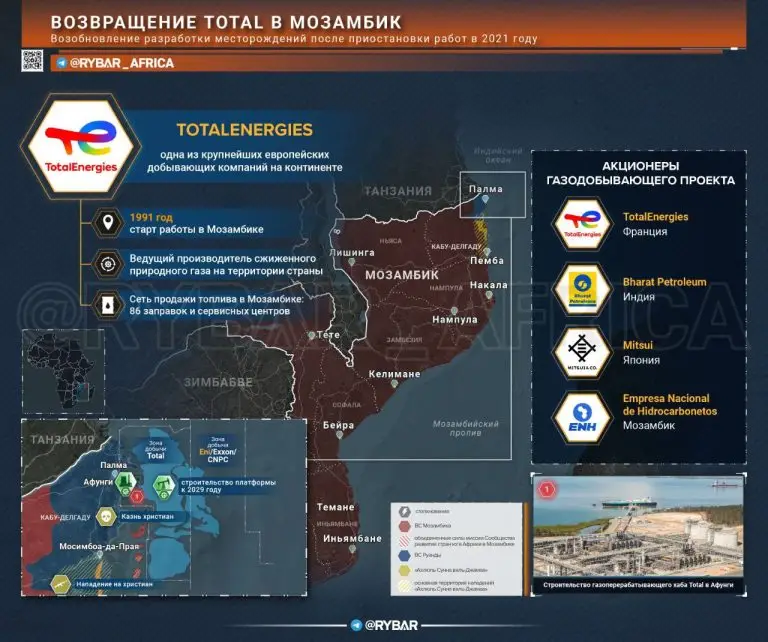This screenshot has width=768, height=642.
Task: Click the TotalEnergies Франция shareholder name
Action: click(x=655, y=216)
